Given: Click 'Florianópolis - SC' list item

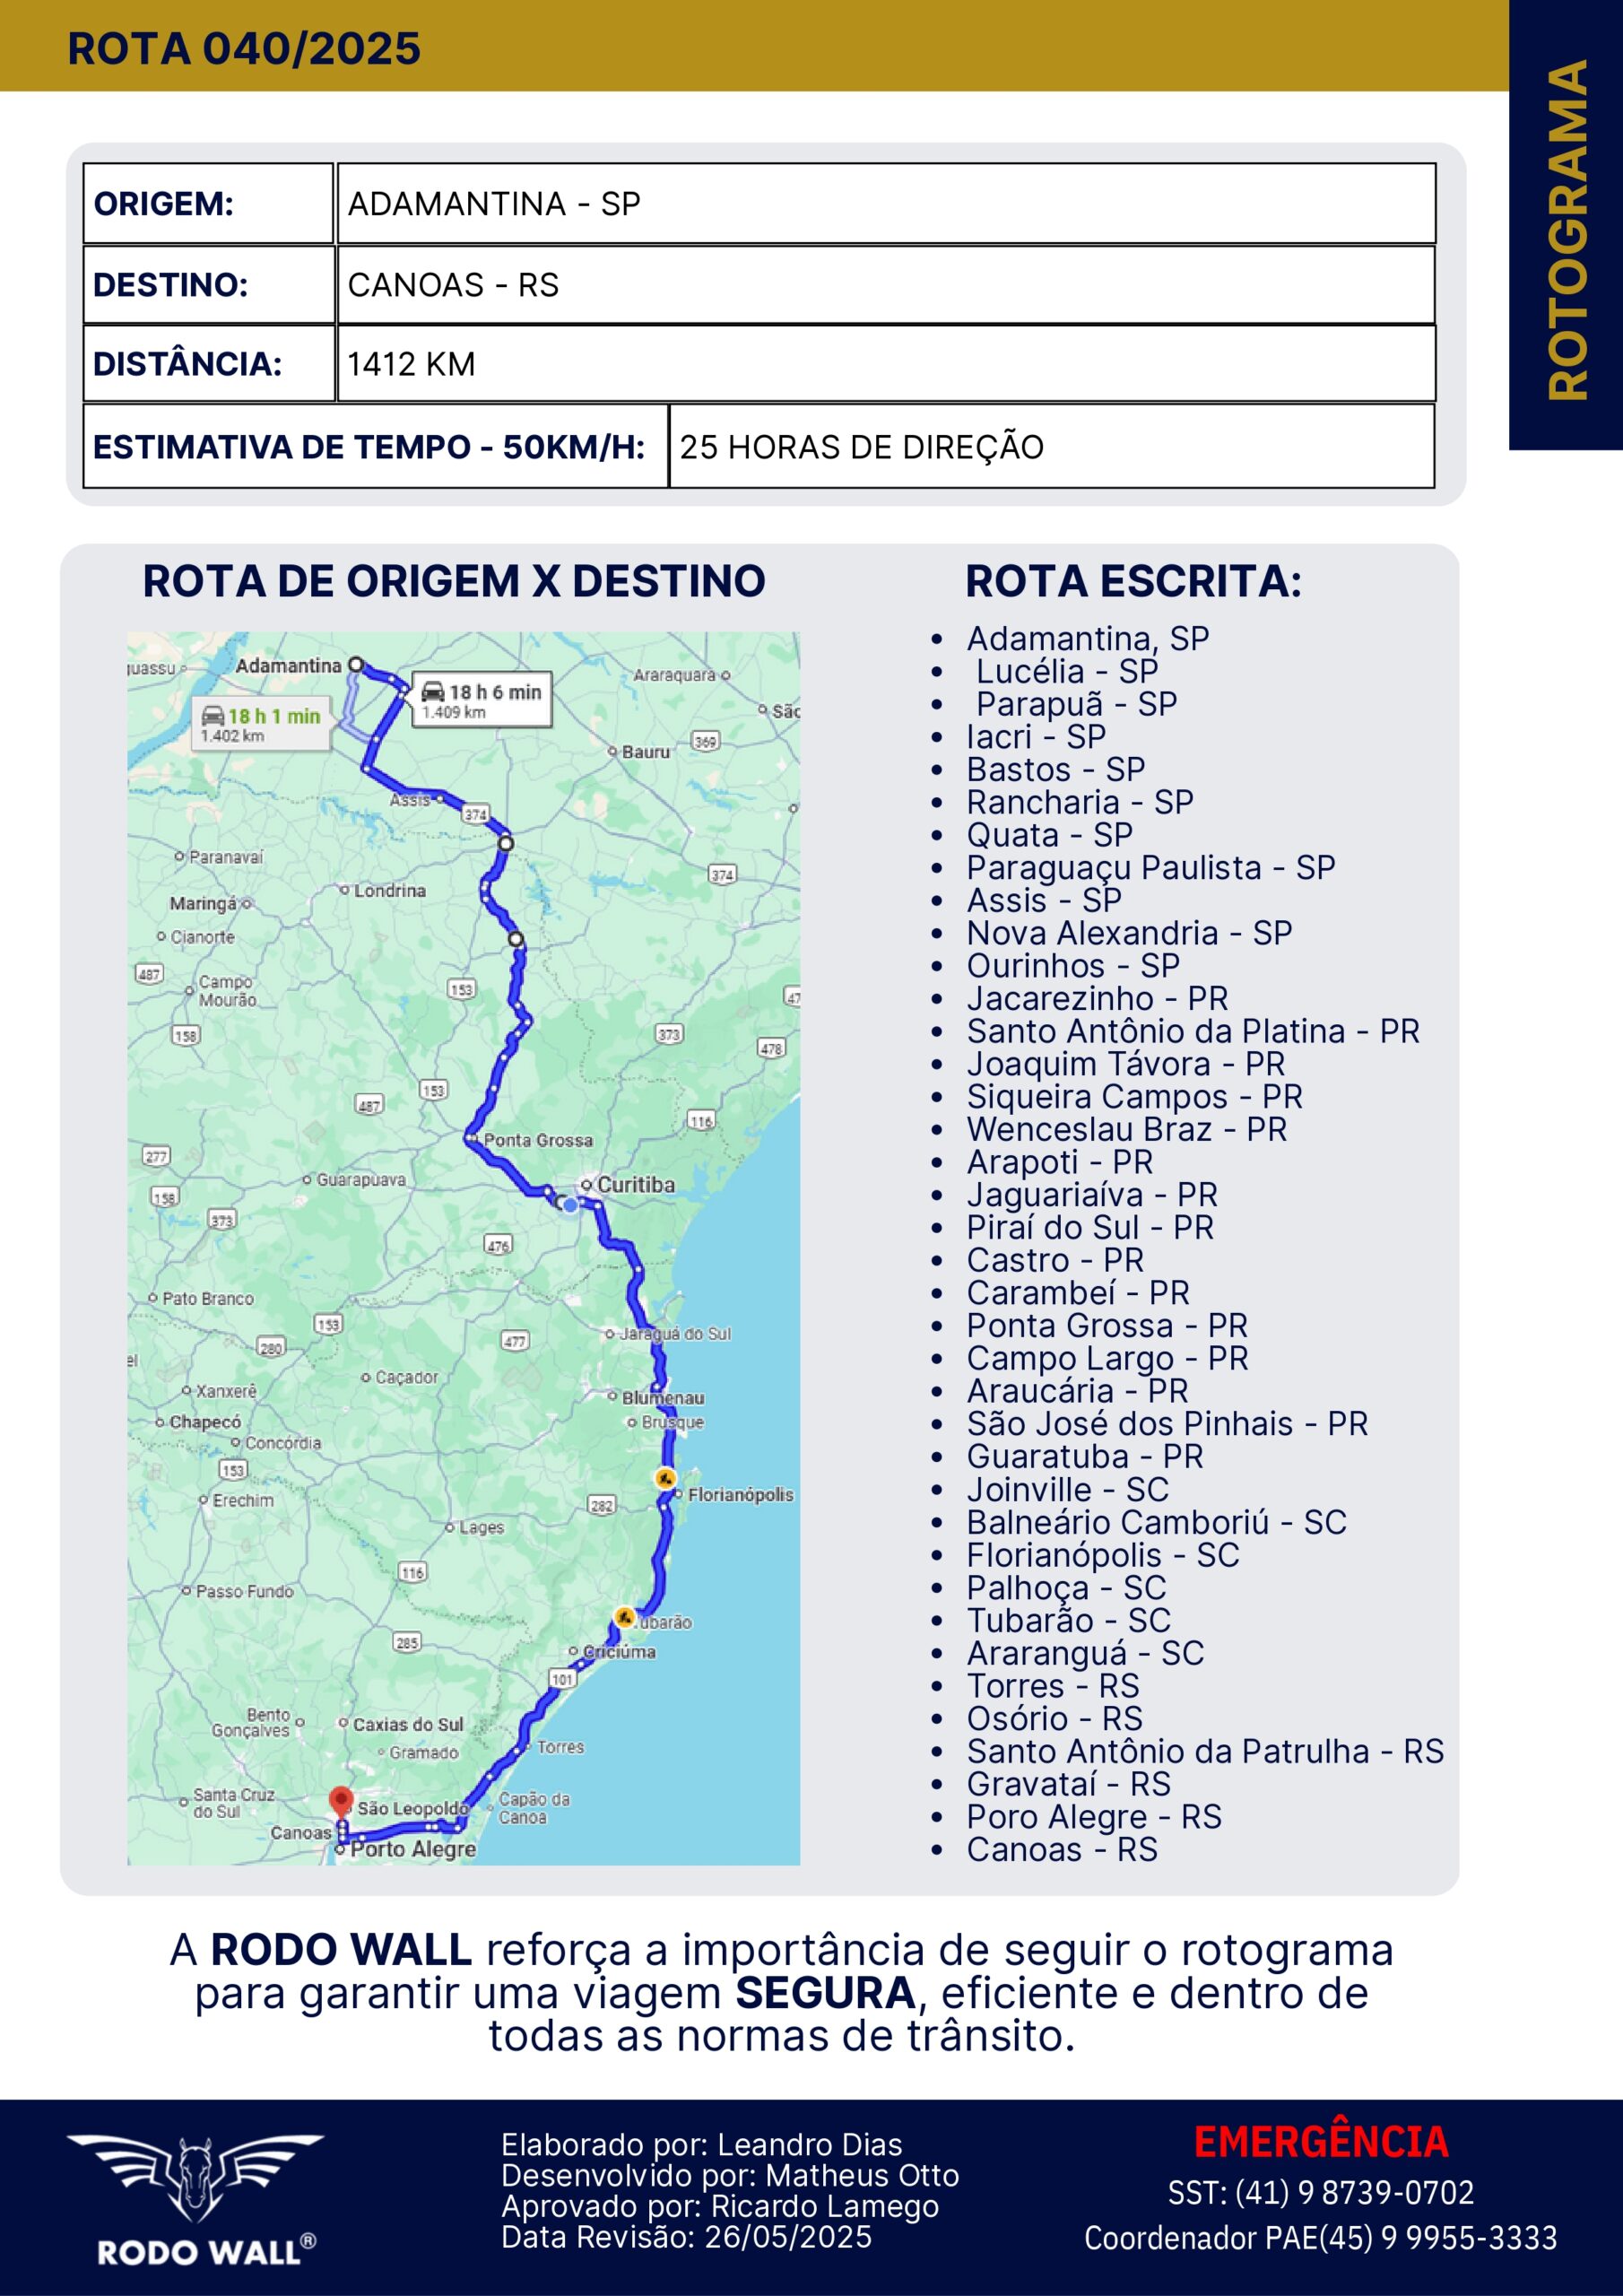Looking at the screenshot, I should click(1103, 1555).
